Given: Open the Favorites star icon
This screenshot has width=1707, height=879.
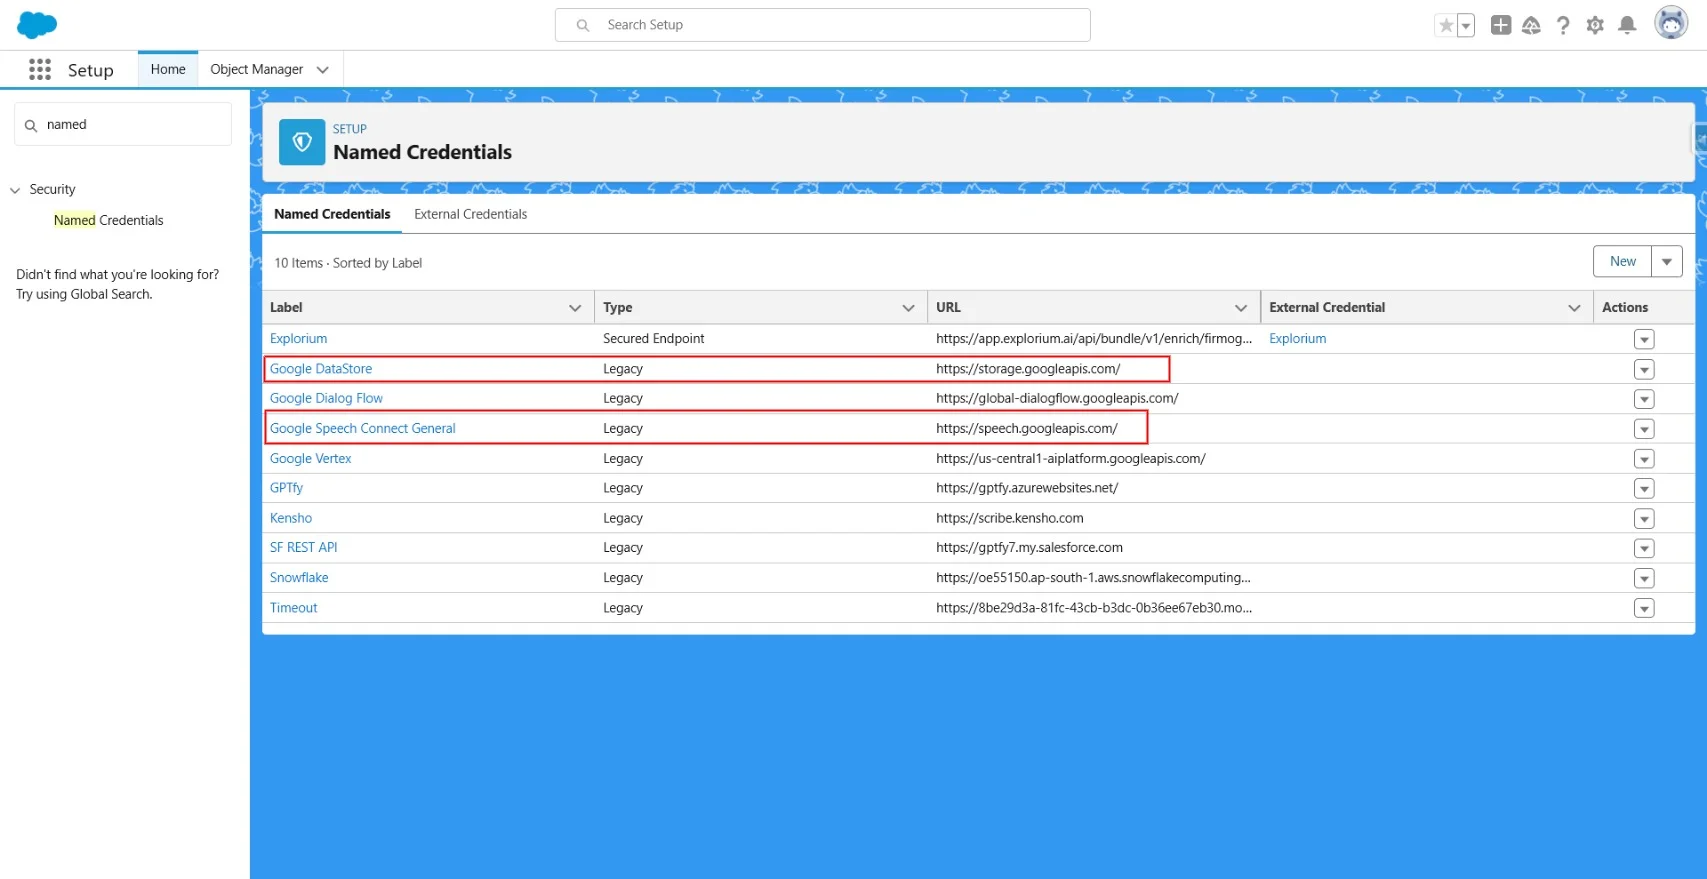Looking at the screenshot, I should (1445, 26).
